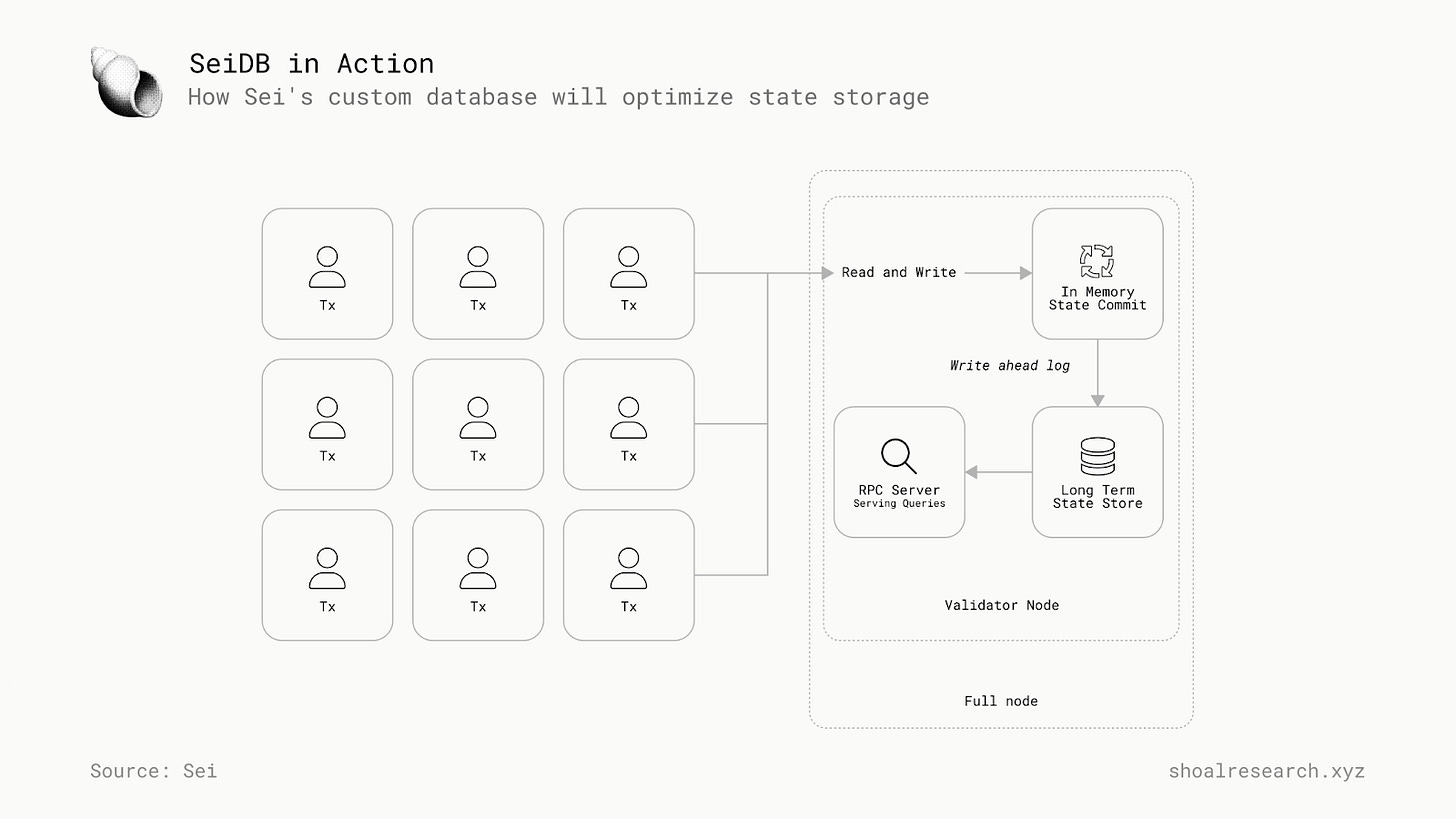Click the "Validator Node" label
The image size is (1456, 819).
[1002, 605]
